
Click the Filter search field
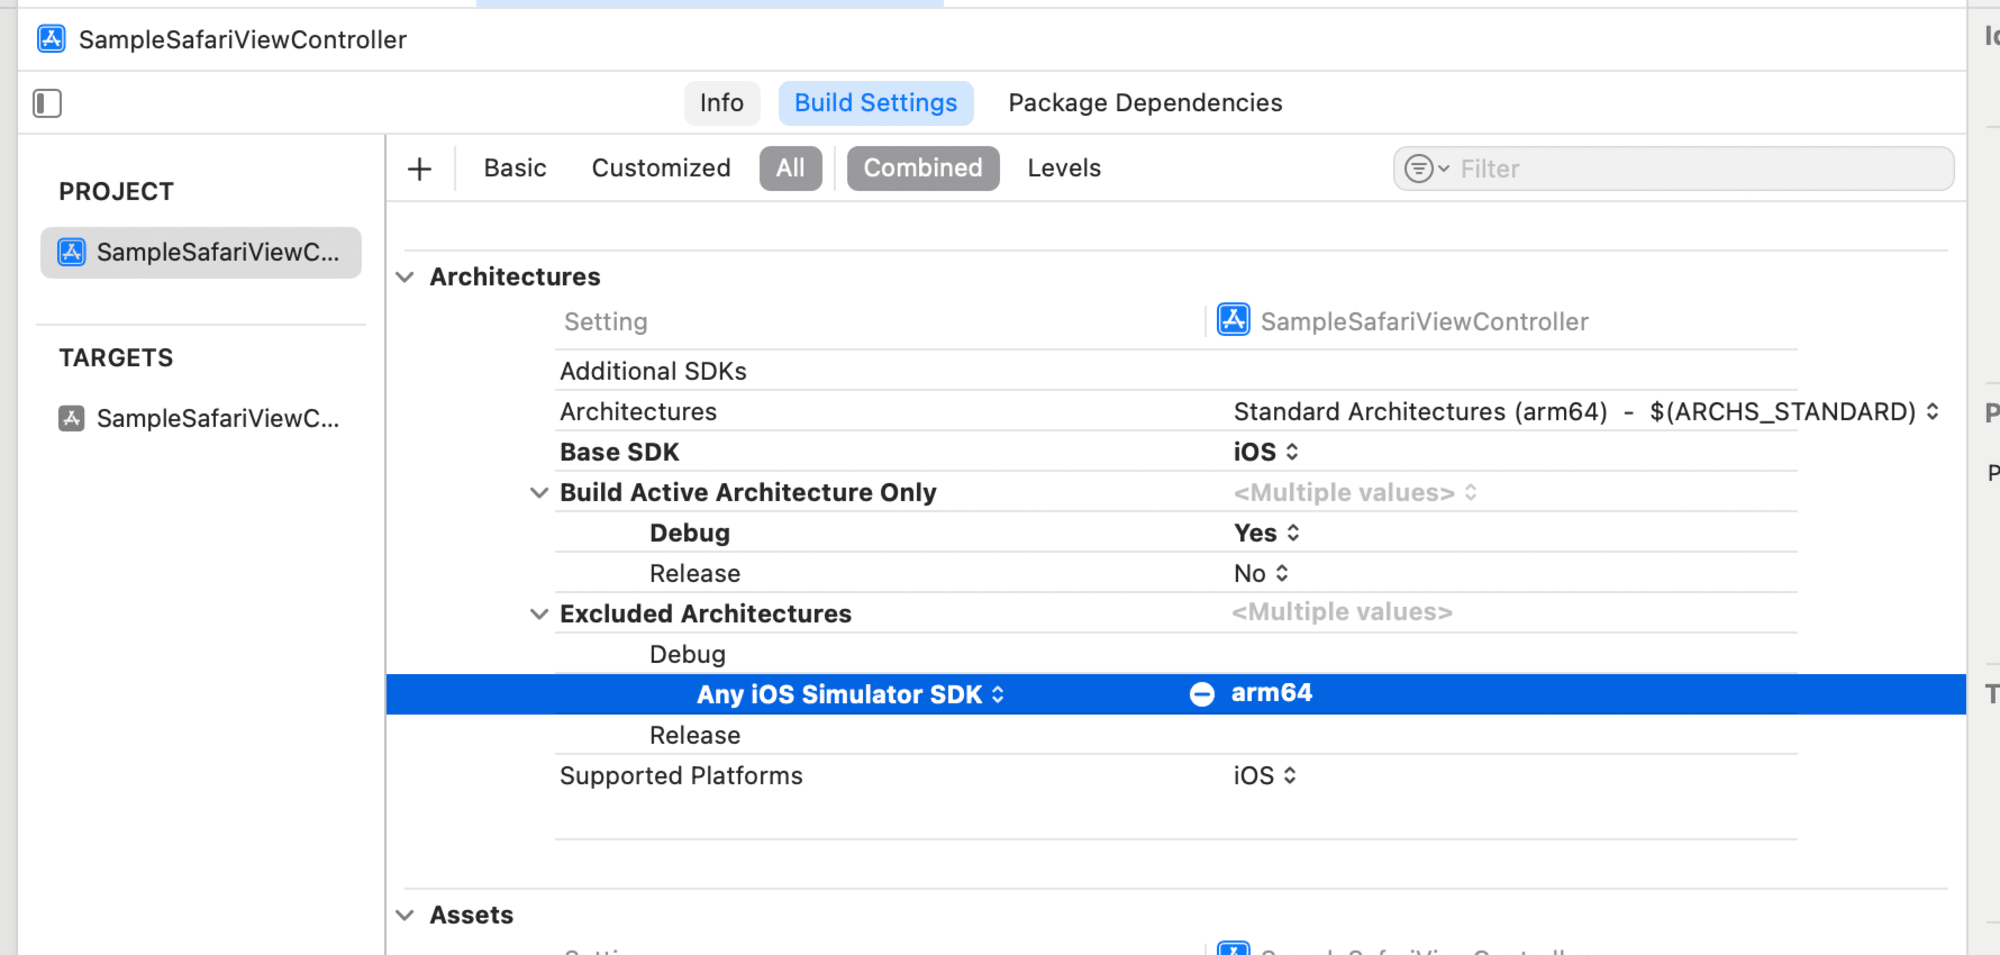[1673, 169]
